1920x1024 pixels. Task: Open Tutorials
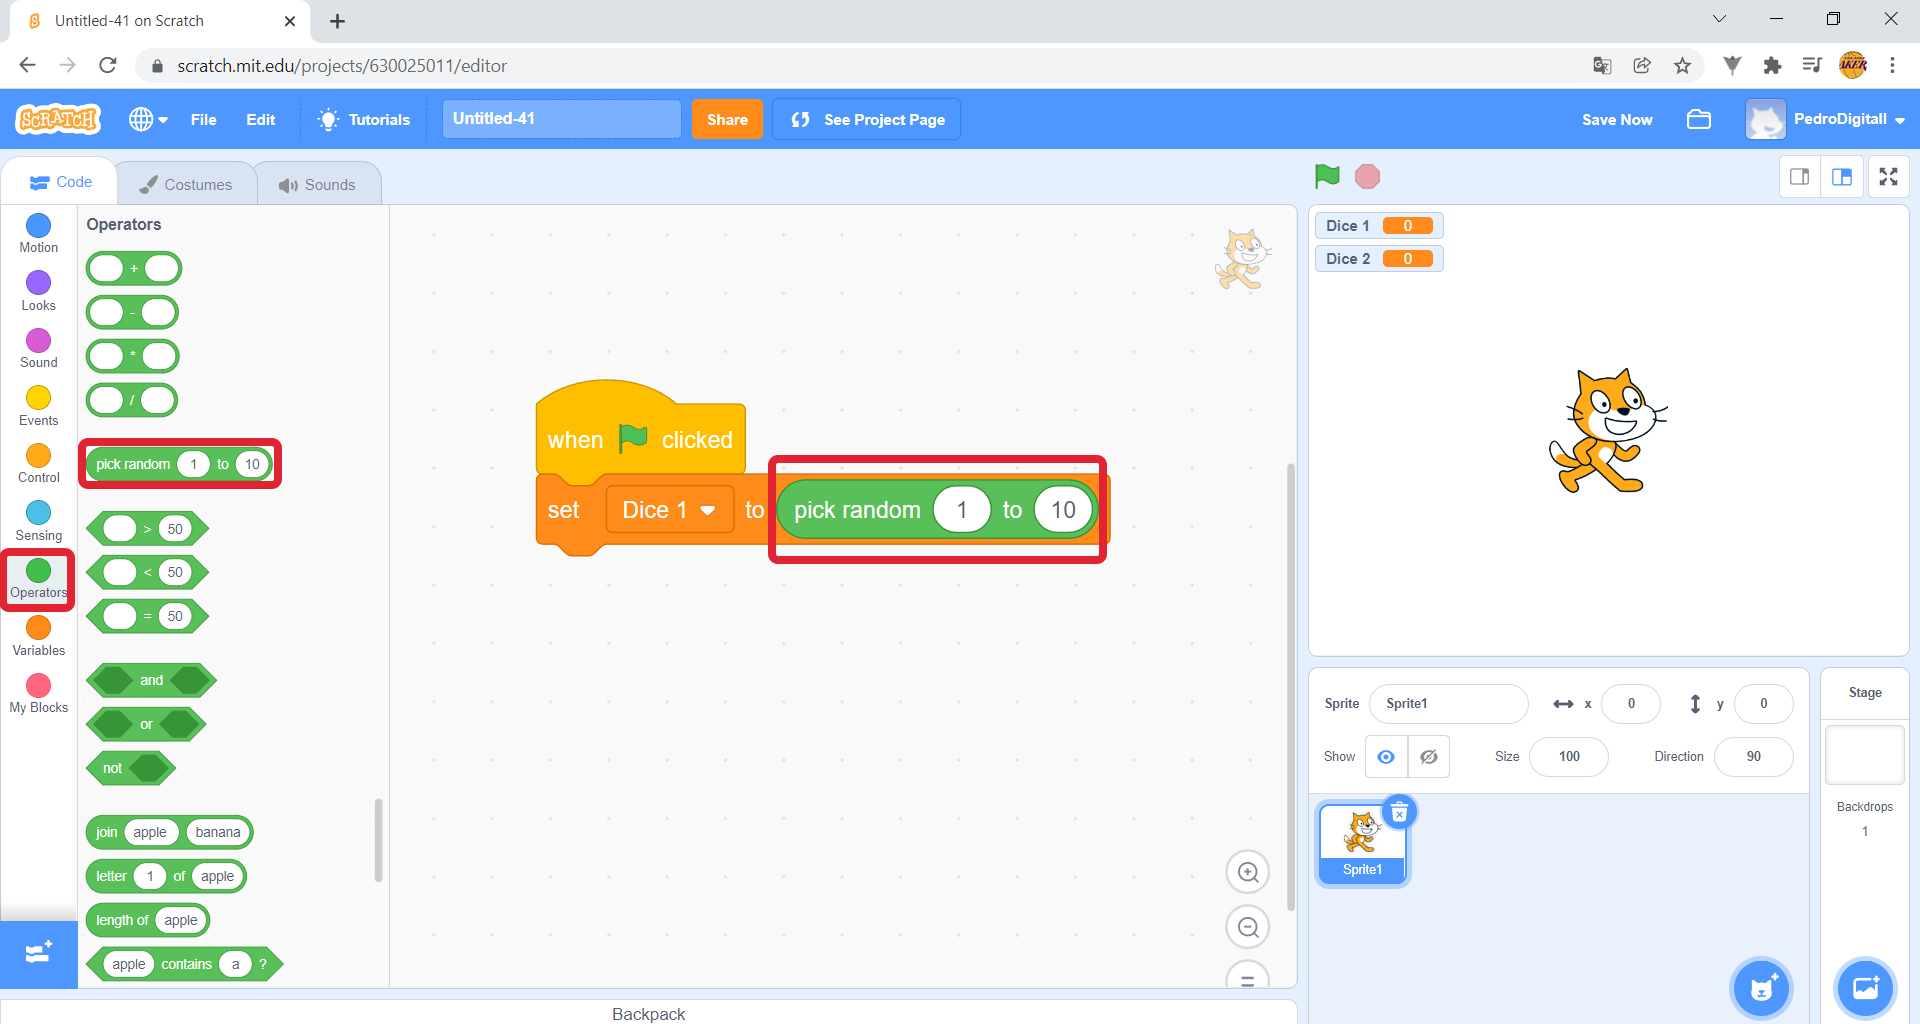click(364, 119)
